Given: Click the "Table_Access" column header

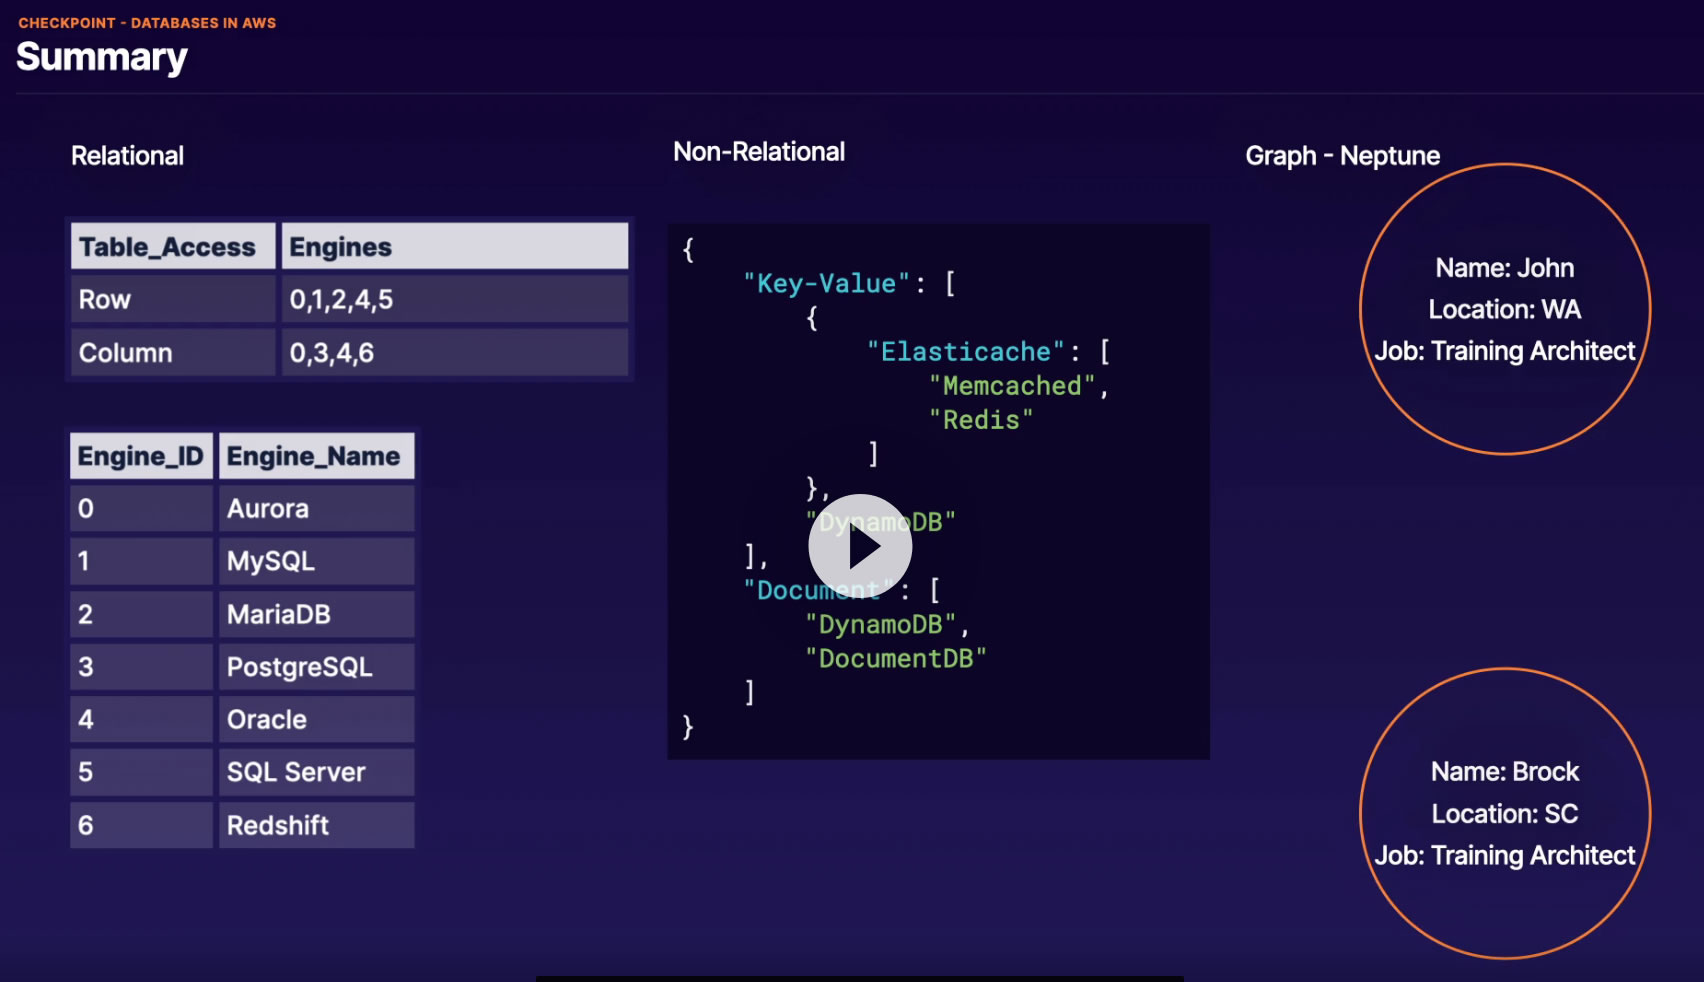Looking at the screenshot, I should 173,246.
